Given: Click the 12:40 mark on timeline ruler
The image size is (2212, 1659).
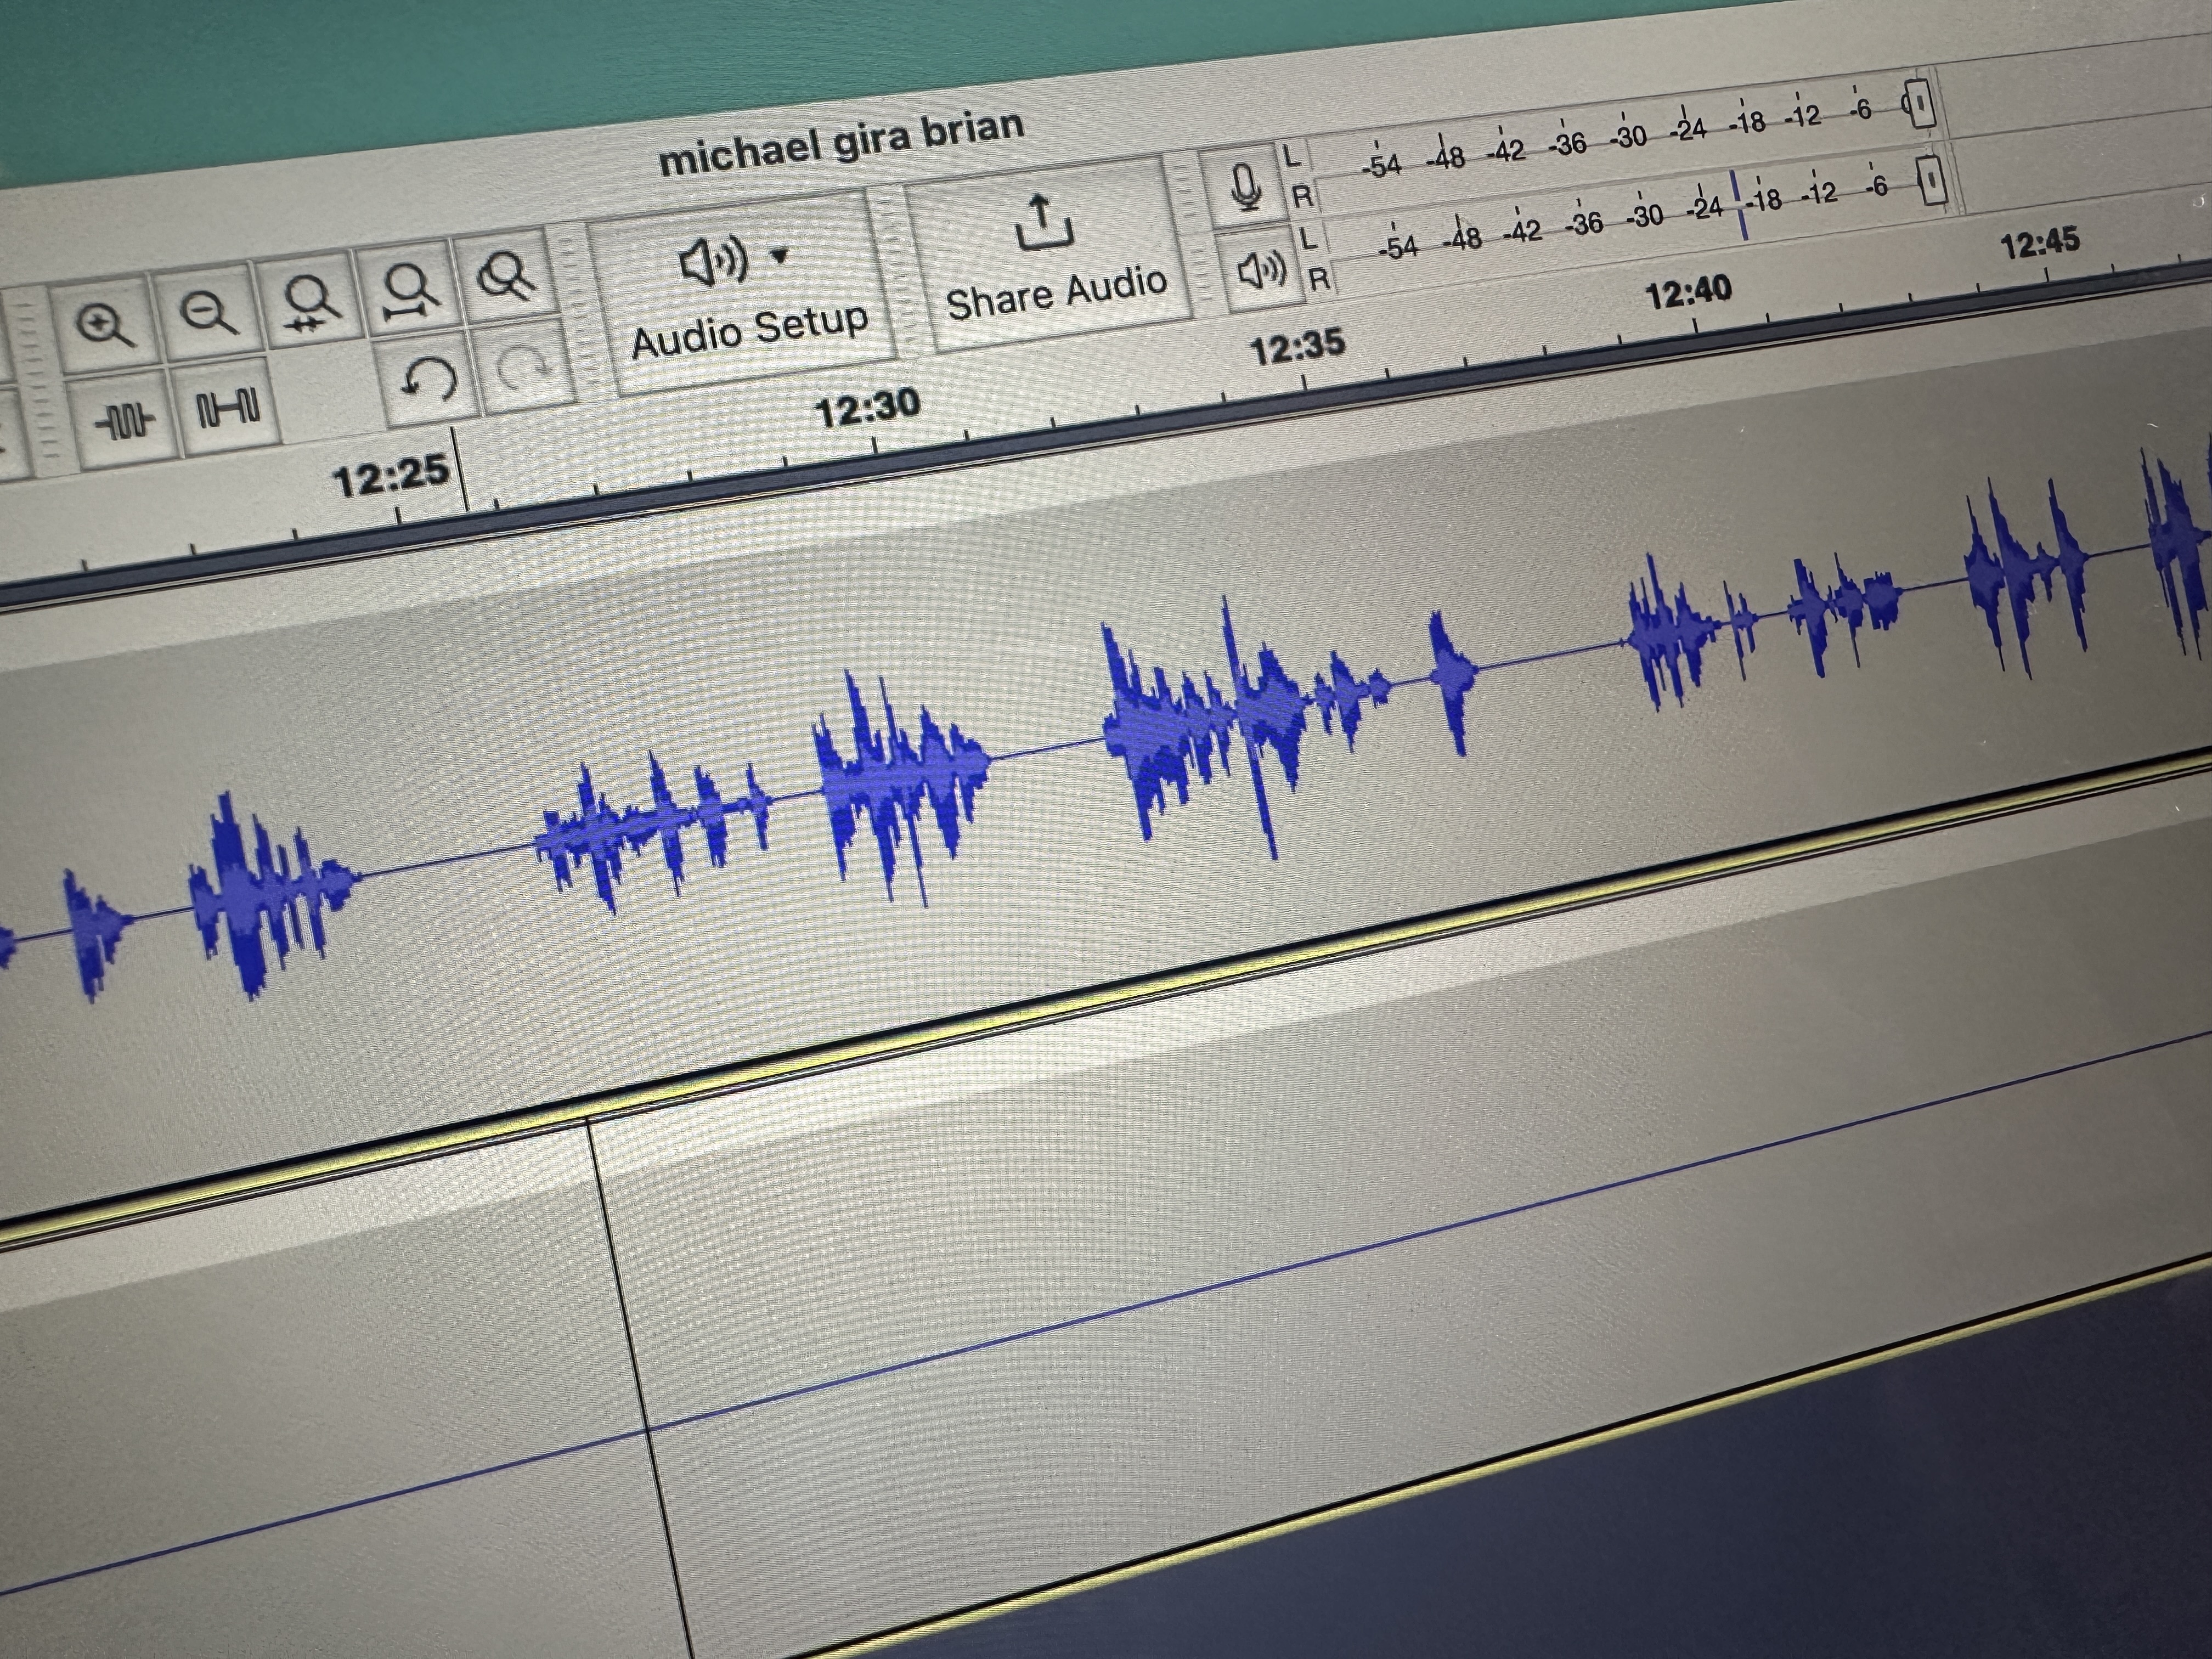Looking at the screenshot, I should [1688, 293].
